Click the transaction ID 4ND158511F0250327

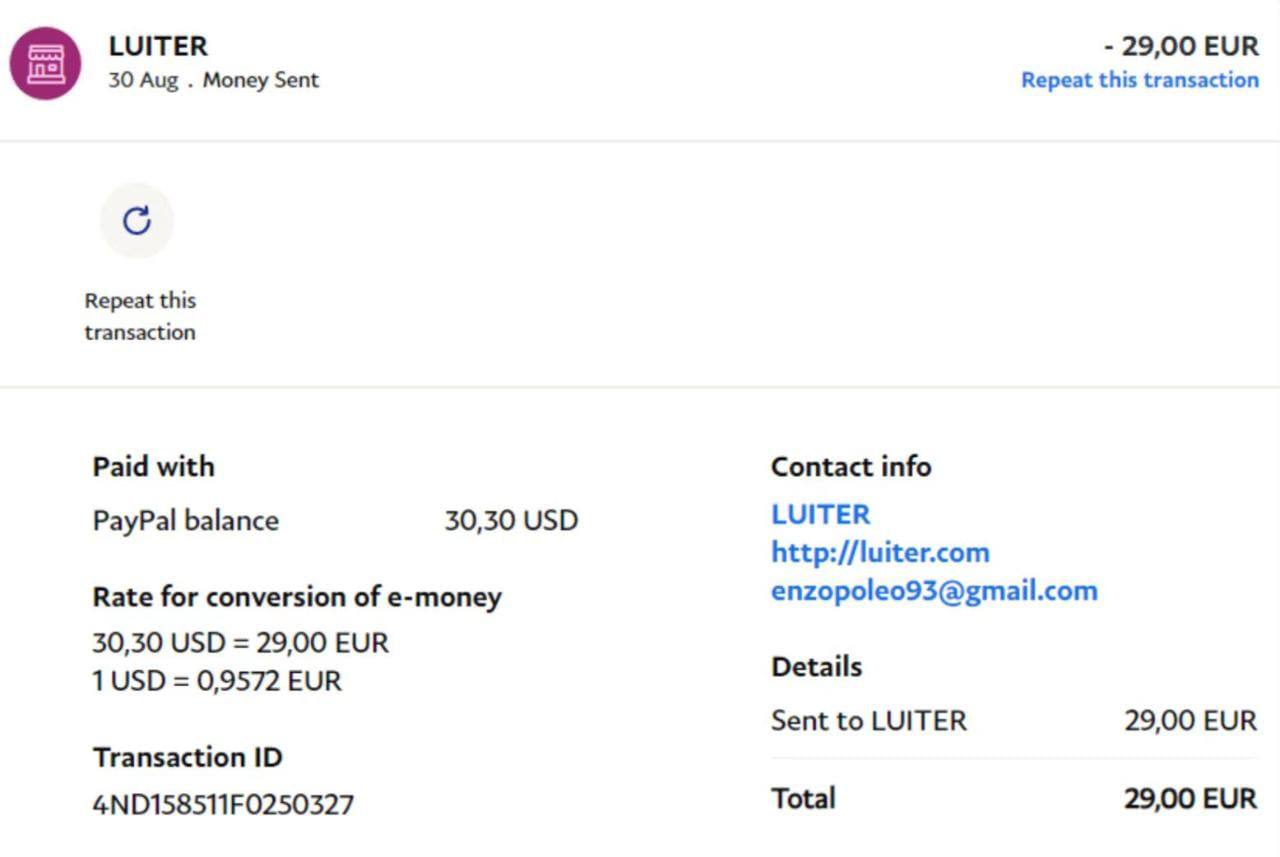pos(223,804)
